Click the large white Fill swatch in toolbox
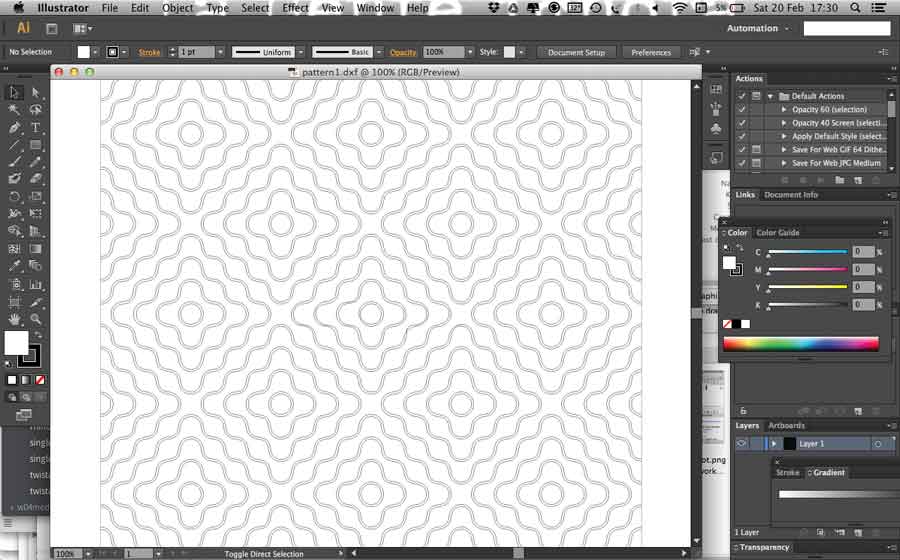This screenshot has width=900, height=560. click(16, 343)
